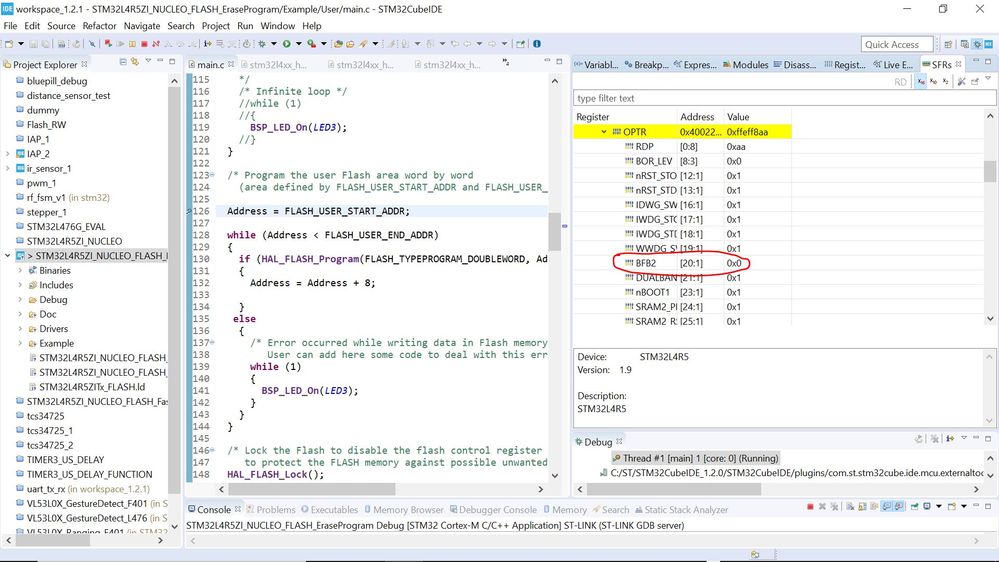Screen dimensions: 999x562
Task: Click Remove Launch X icon in Console
Action: [822, 507]
